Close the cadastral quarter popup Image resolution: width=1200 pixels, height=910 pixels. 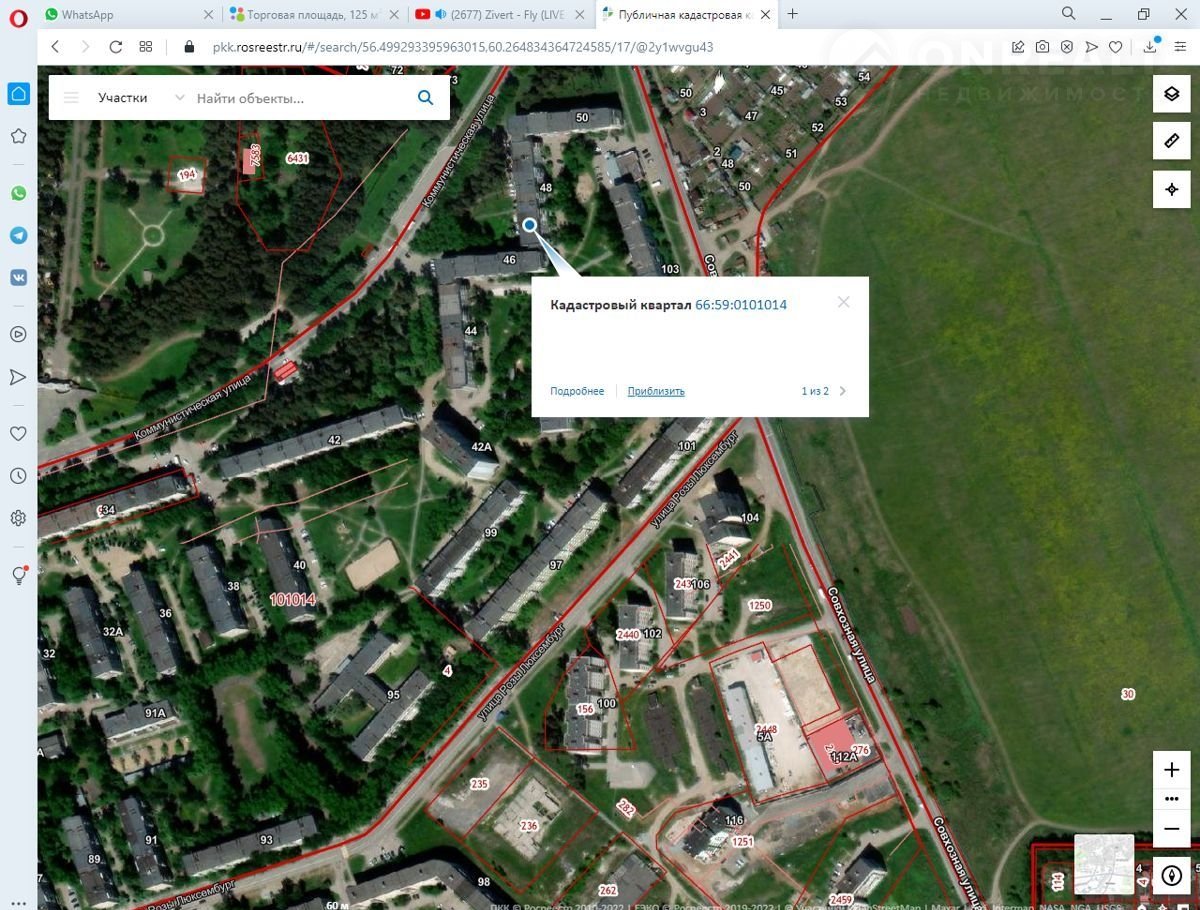pyautogui.click(x=843, y=302)
